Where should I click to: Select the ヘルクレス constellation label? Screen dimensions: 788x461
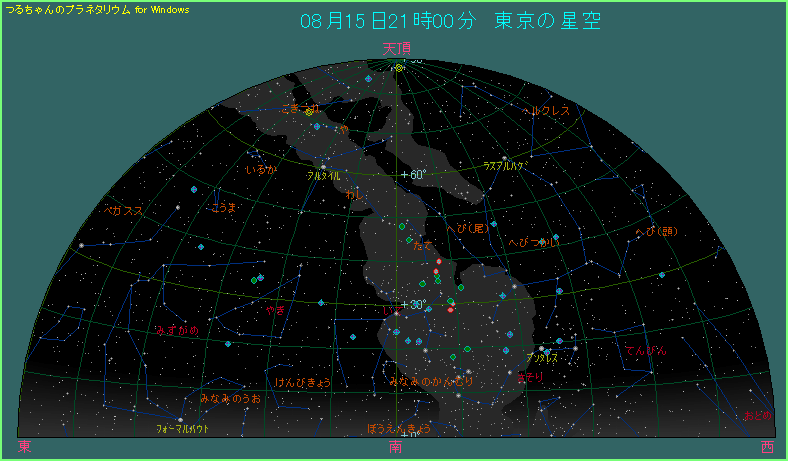tap(547, 111)
